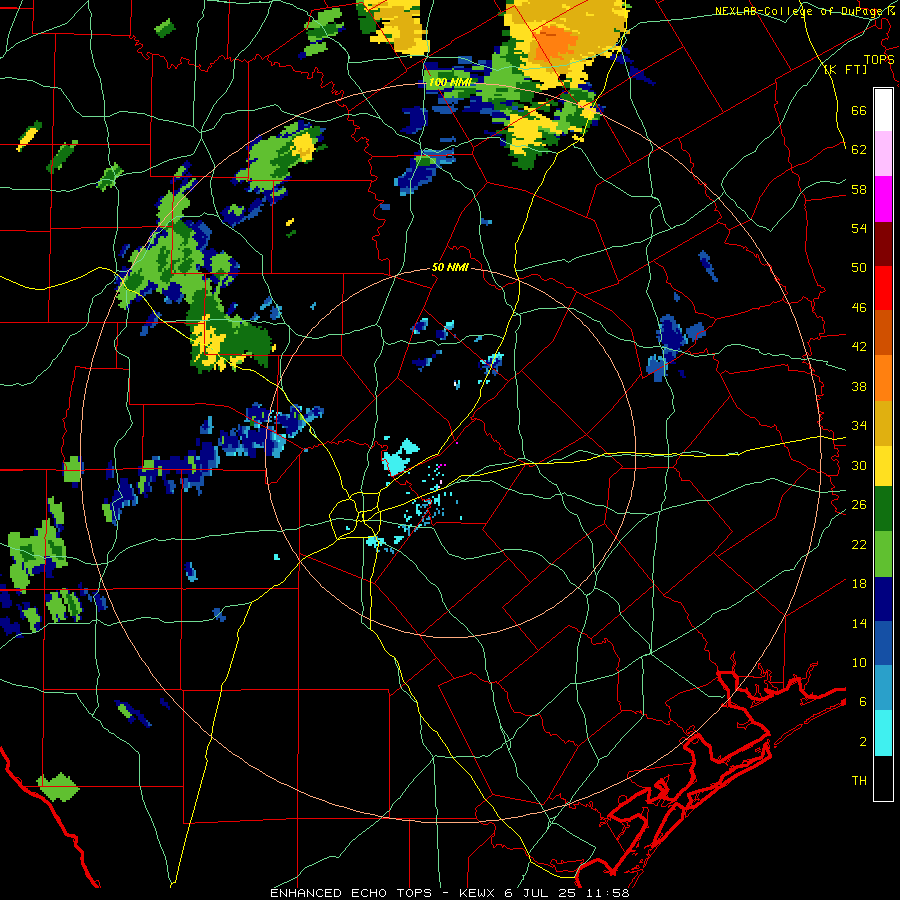Click legend value 6

tap(863, 702)
